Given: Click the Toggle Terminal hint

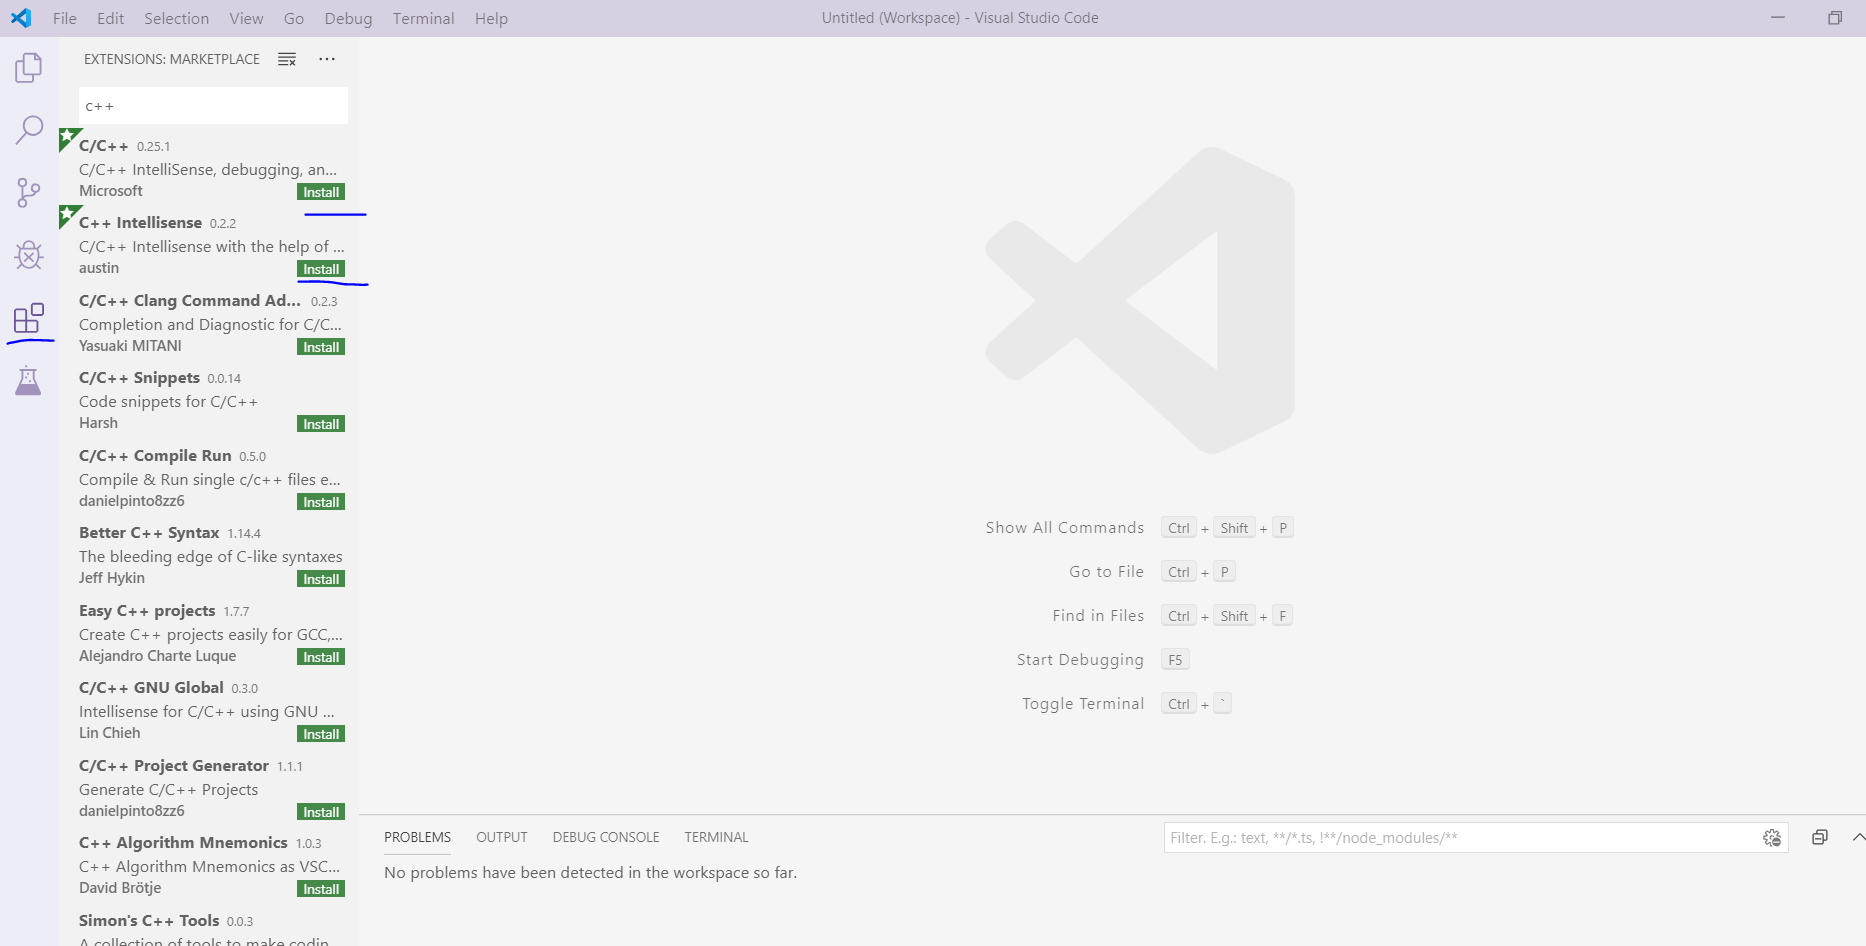Looking at the screenshot, I should point(1083,704).
